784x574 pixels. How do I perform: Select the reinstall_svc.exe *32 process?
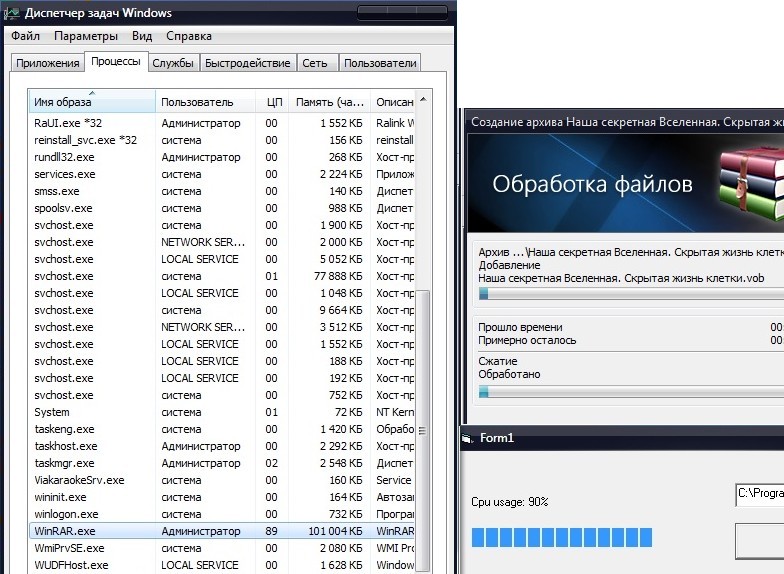[222, 140]
